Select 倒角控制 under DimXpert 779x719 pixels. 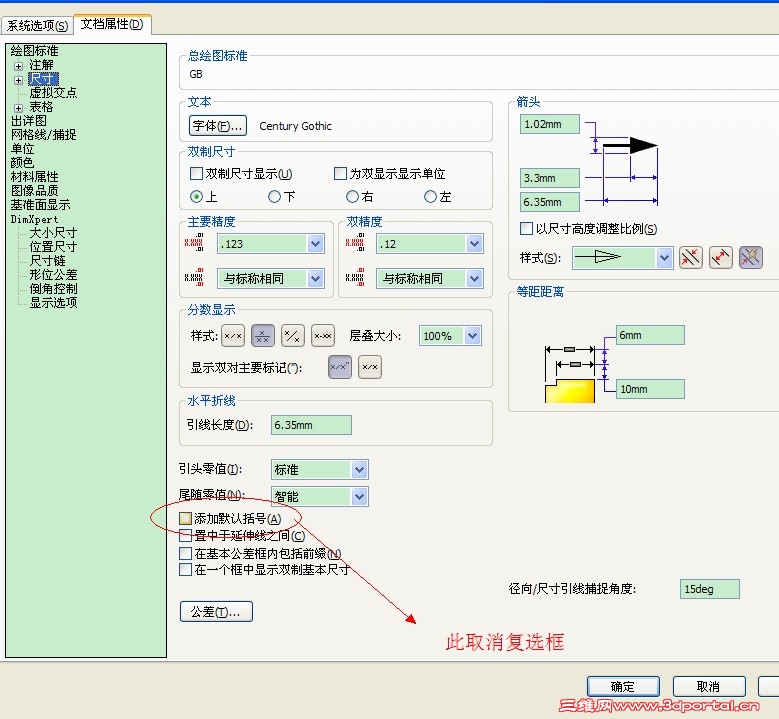tap(53, 288)
